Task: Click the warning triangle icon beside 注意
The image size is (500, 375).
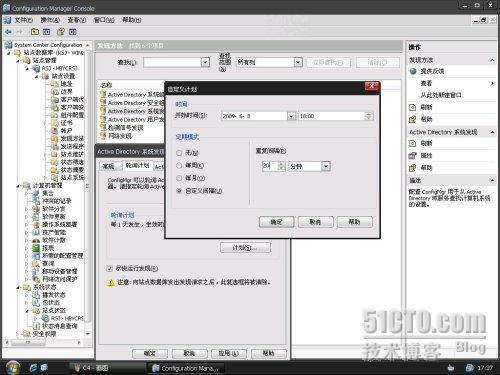Action: coord(111,283)
